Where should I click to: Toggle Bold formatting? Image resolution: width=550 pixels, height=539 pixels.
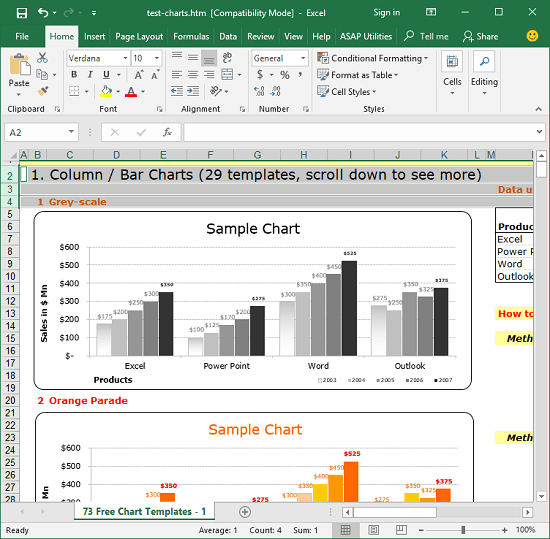point(74,75)
